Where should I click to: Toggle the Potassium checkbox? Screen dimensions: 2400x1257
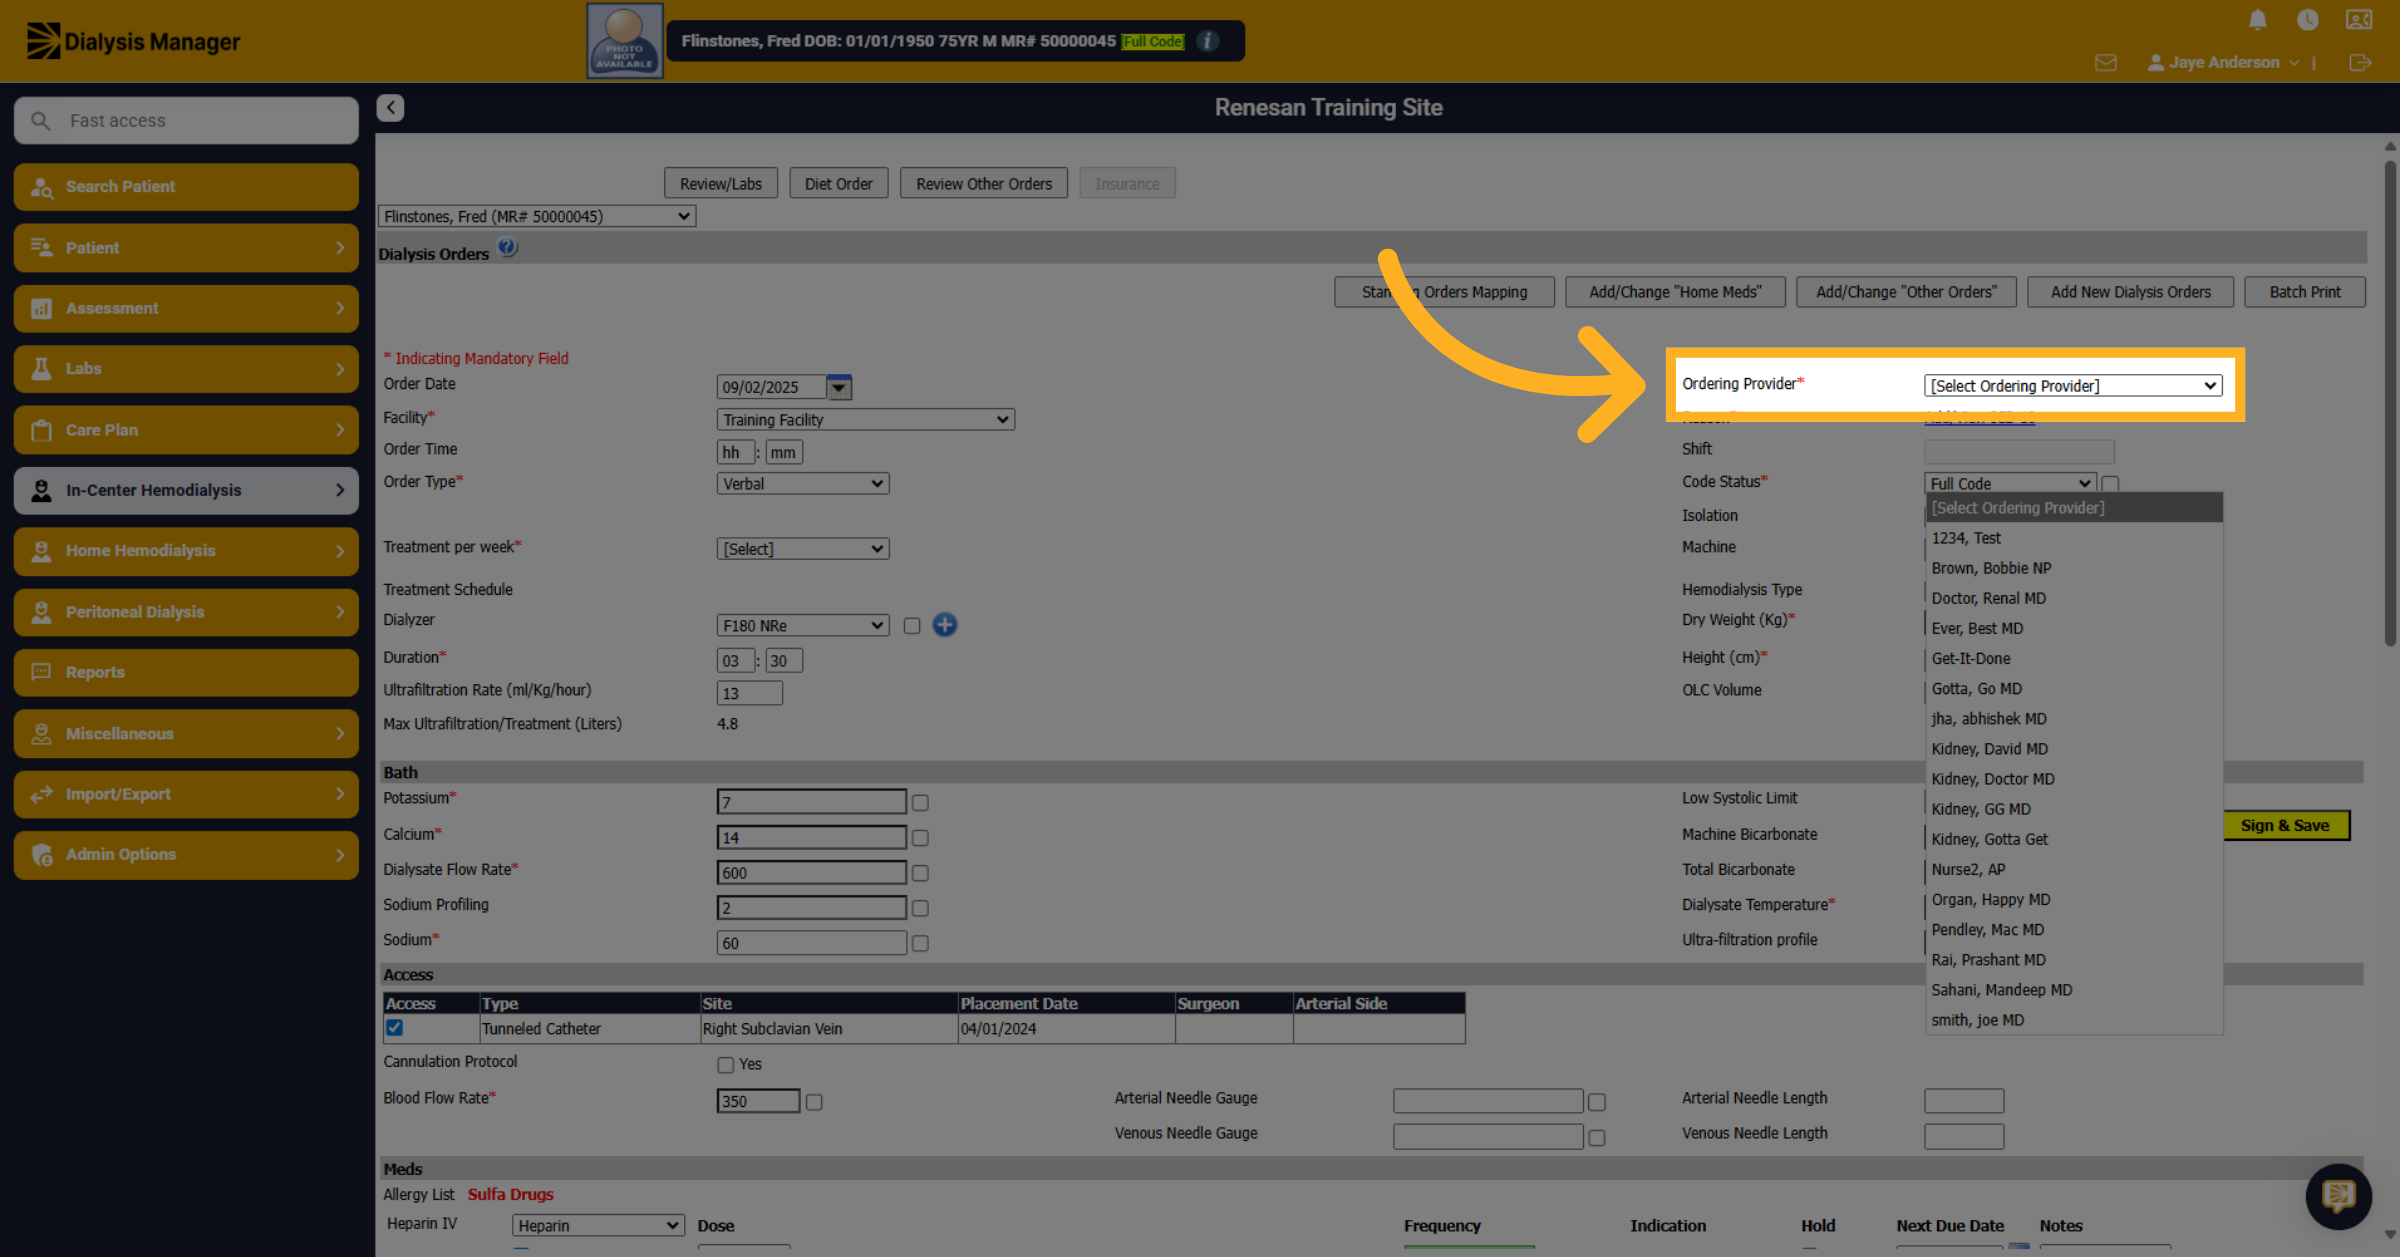click(920, 803)
